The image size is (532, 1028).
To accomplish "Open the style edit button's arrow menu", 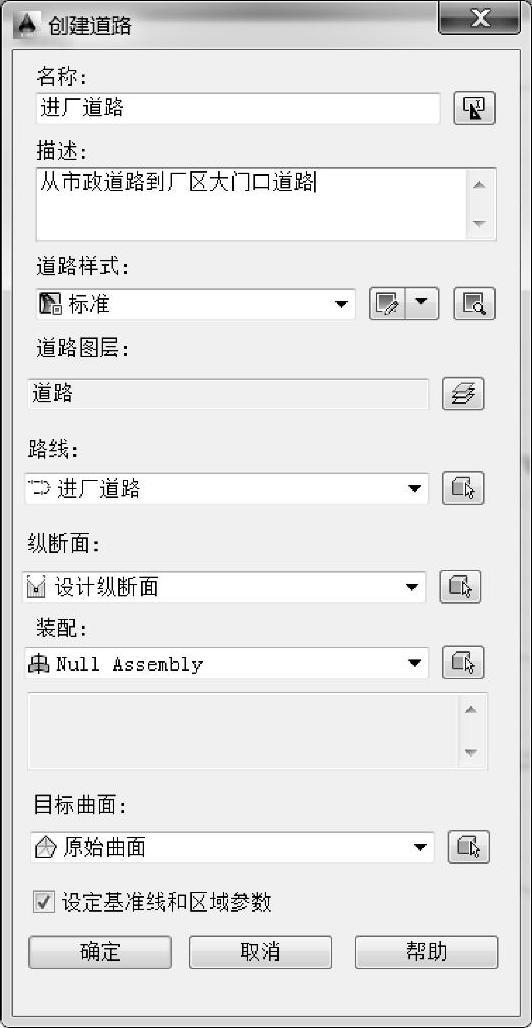I will [422, 304].
